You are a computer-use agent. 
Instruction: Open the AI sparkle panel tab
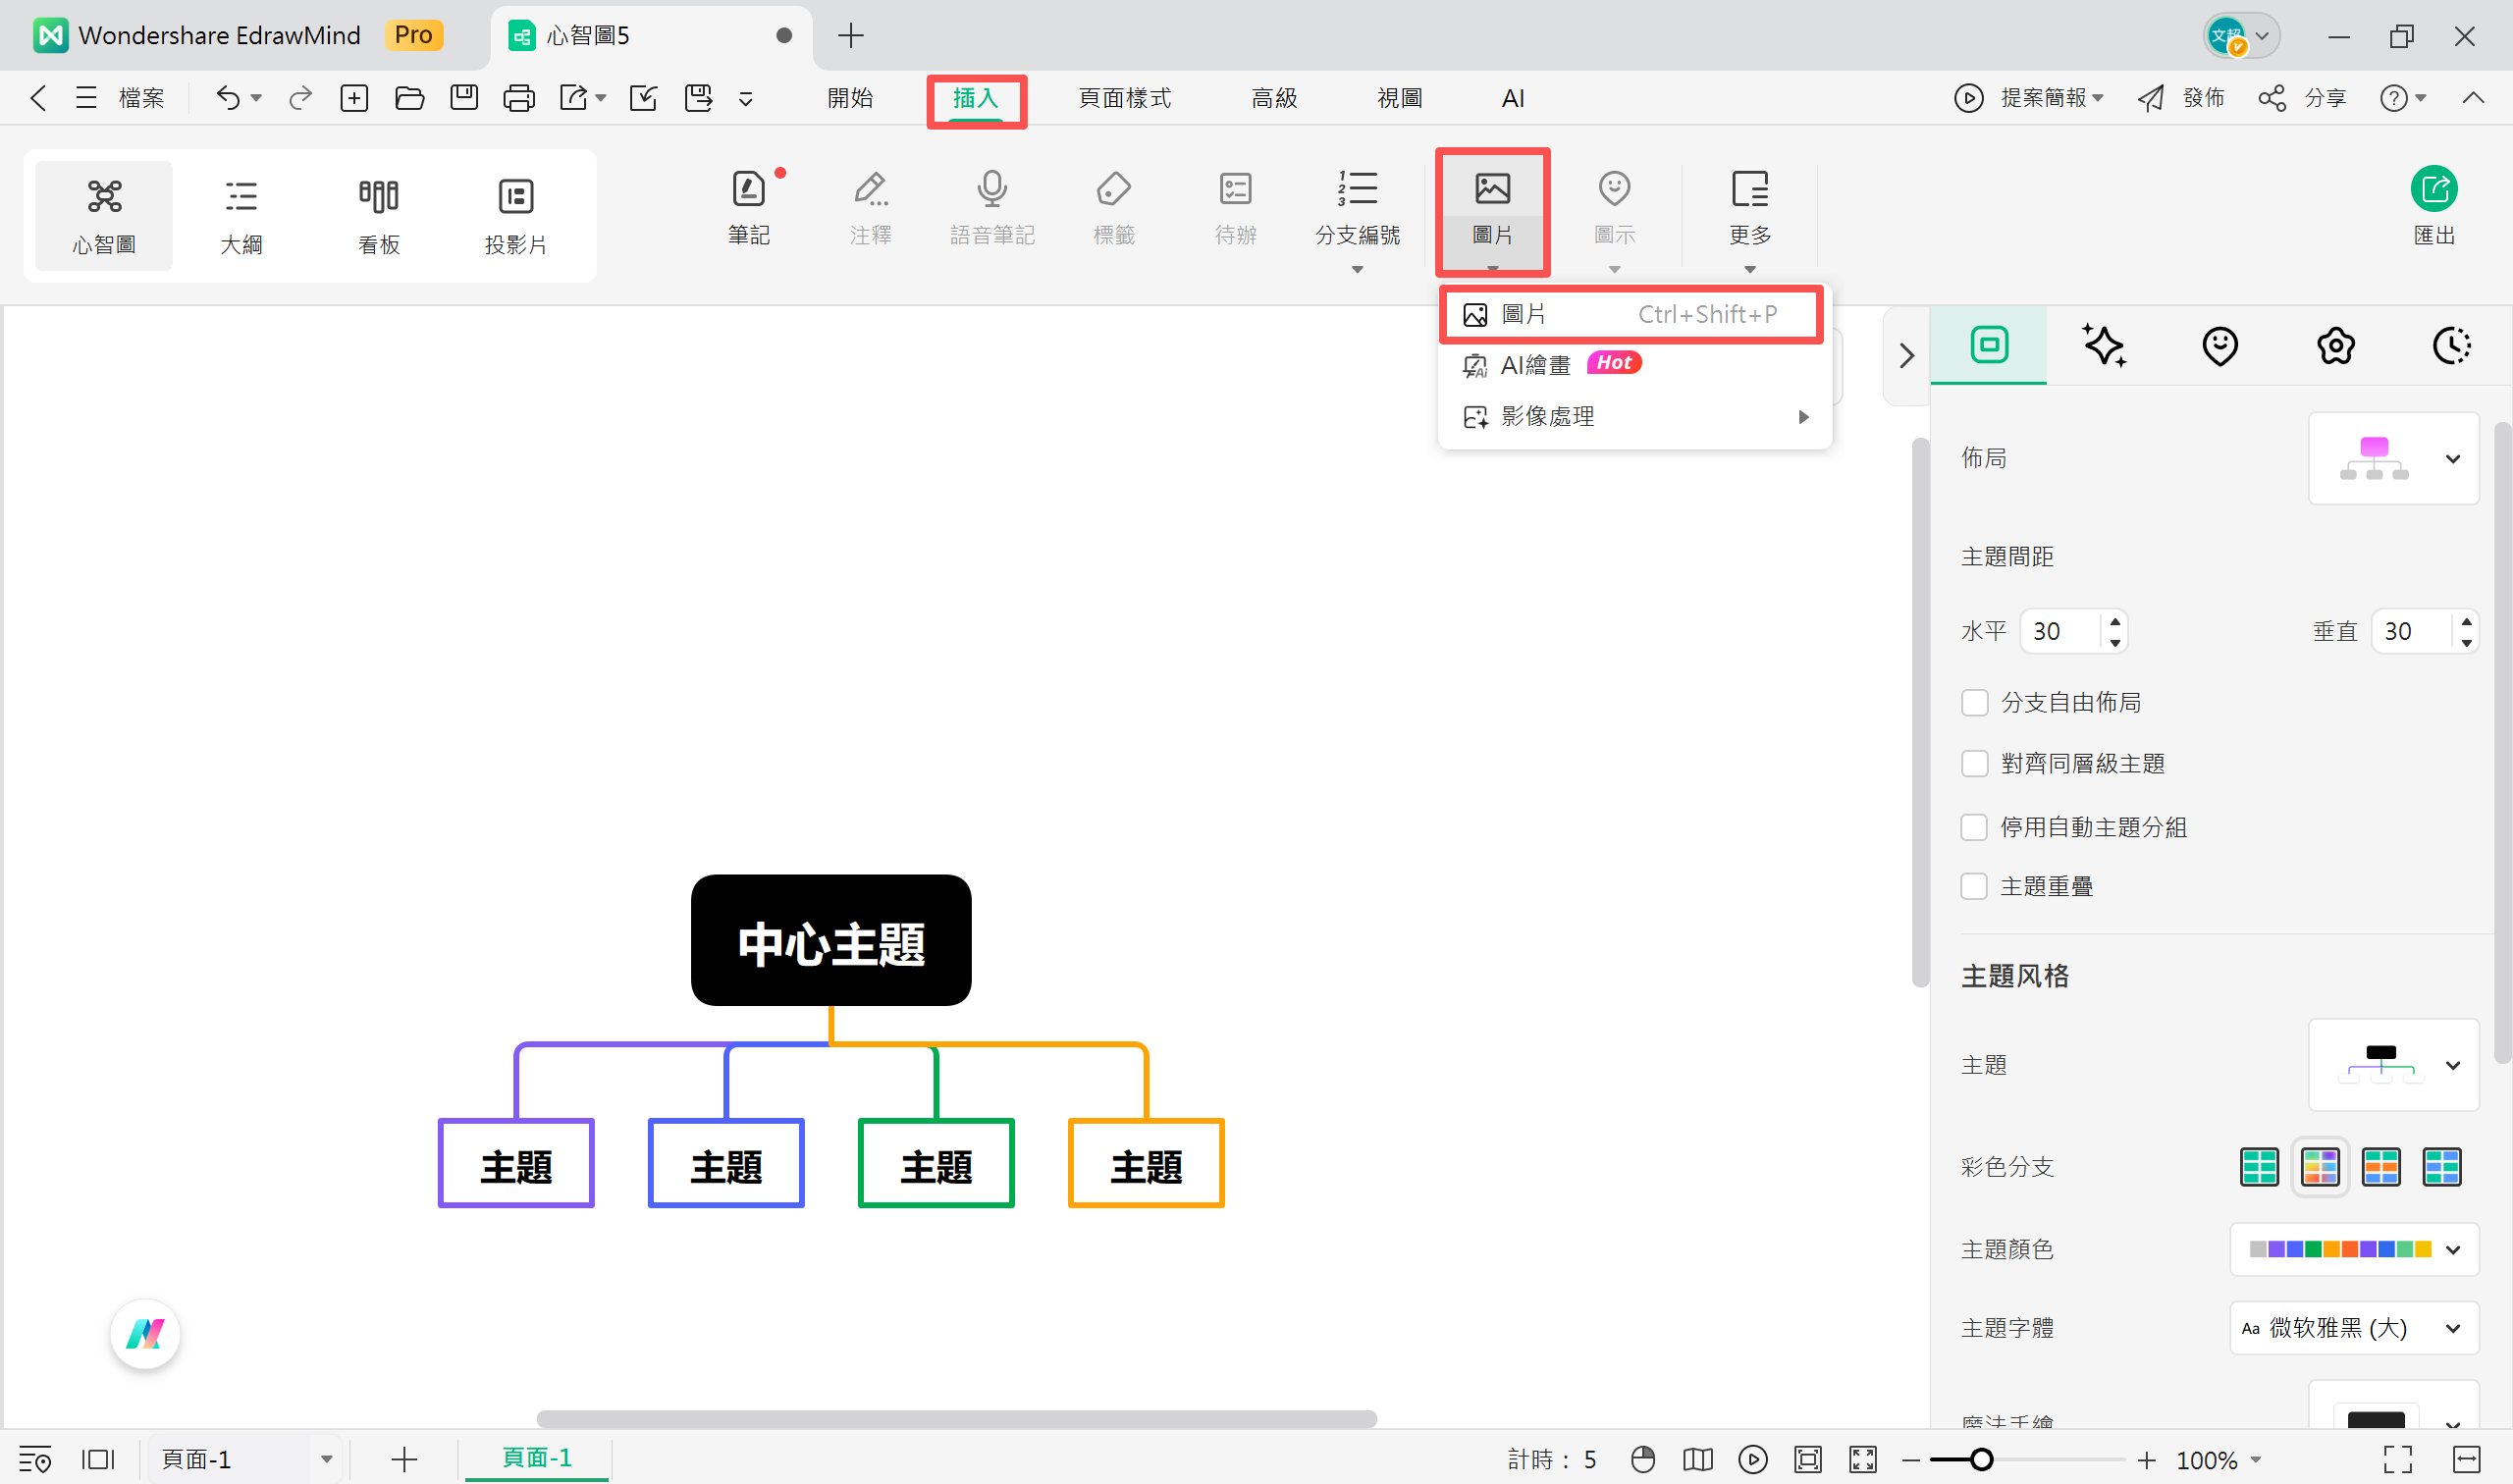click(2104, 346)
